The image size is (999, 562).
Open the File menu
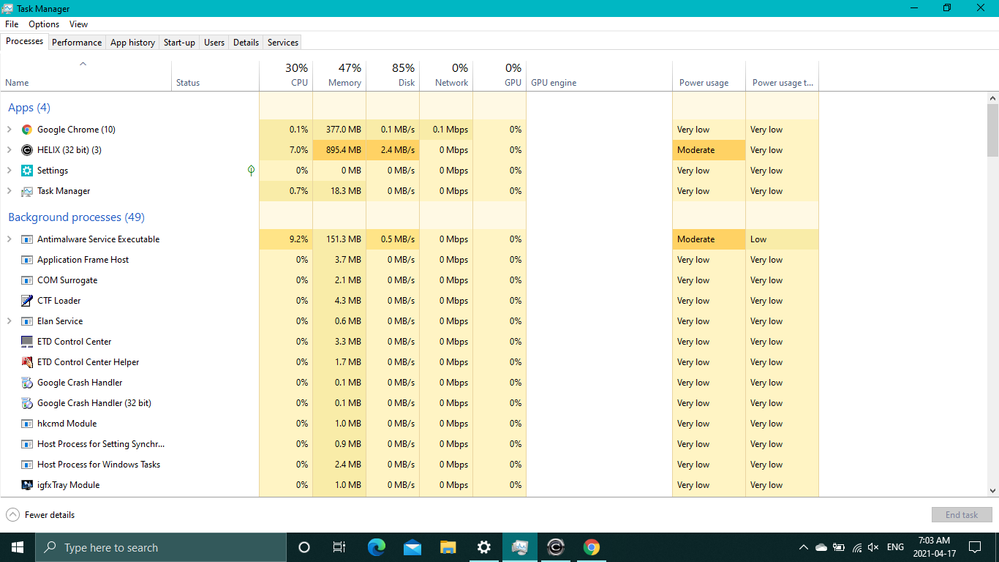tap(11, 24)
